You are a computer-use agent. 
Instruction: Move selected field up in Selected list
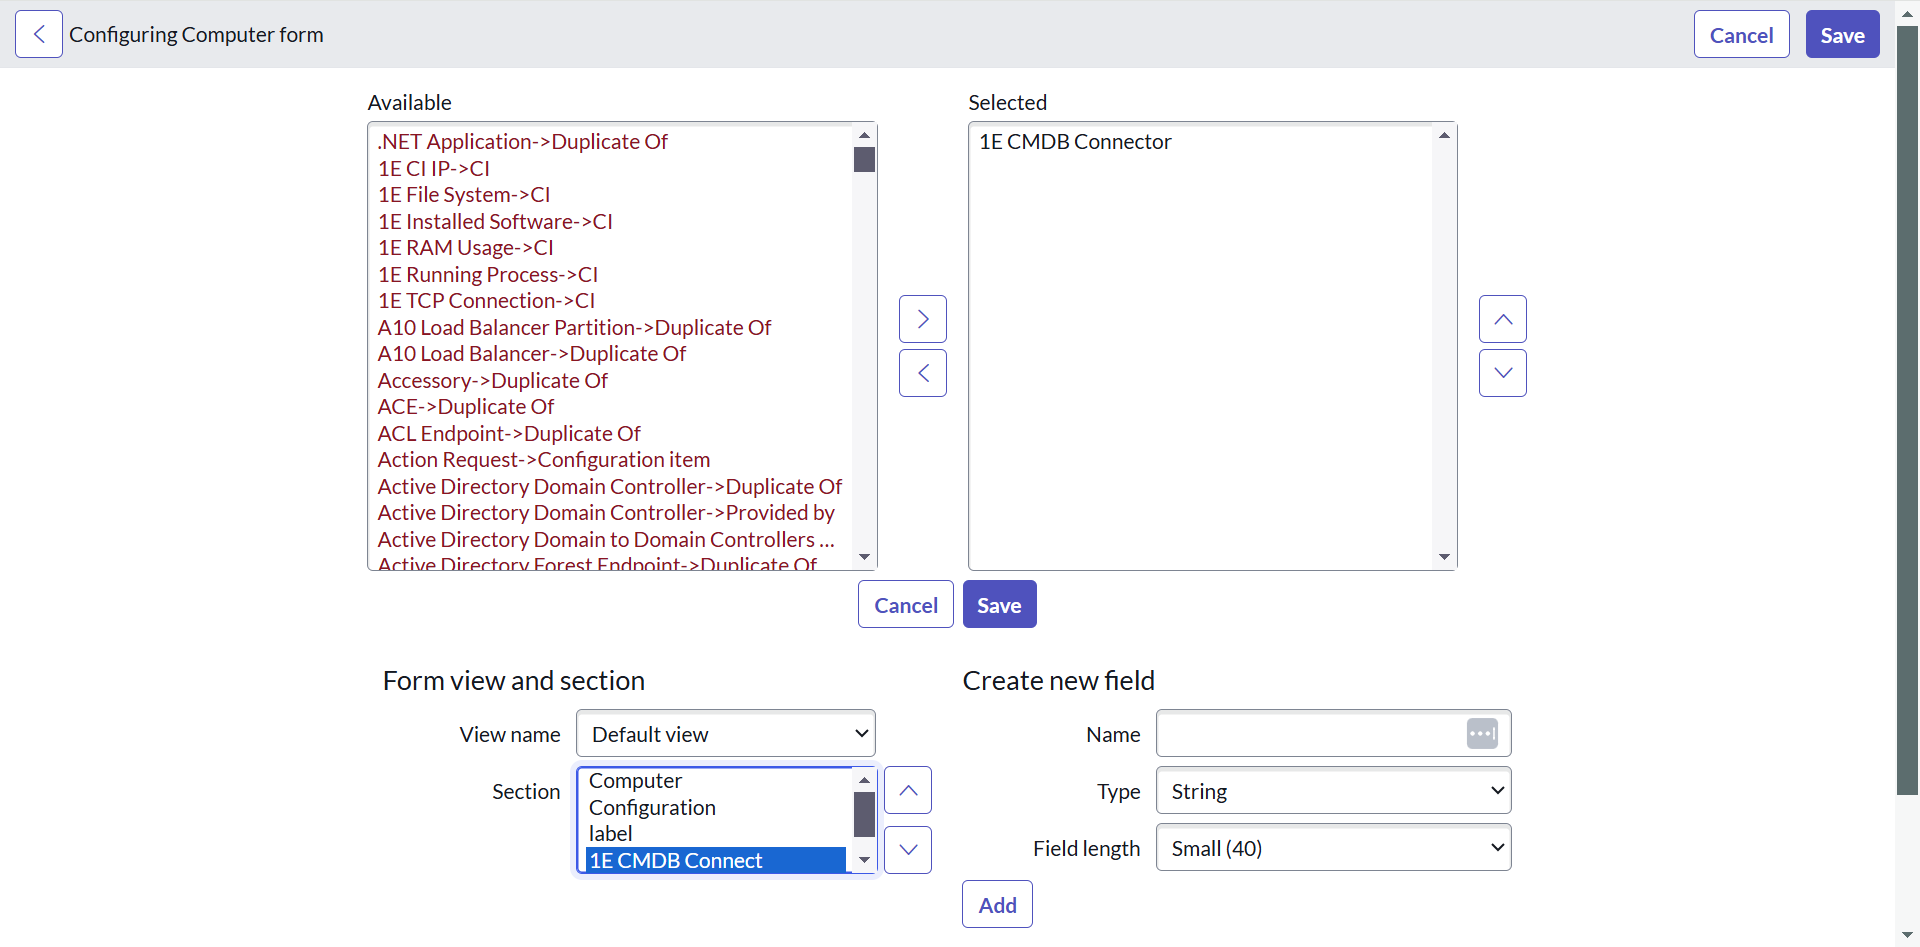(1502, 319)
